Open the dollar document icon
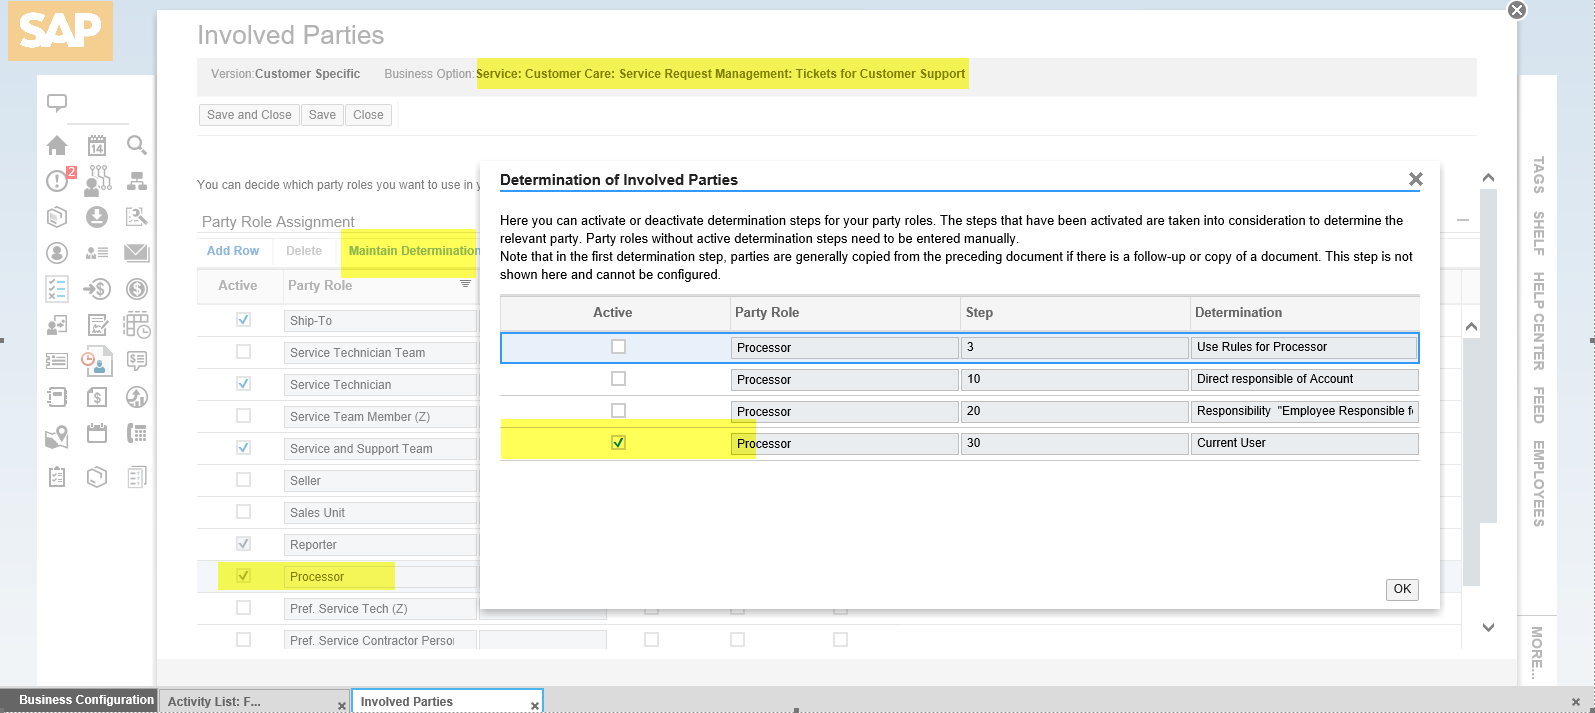 pyautogui.click(x=97, y=397)
